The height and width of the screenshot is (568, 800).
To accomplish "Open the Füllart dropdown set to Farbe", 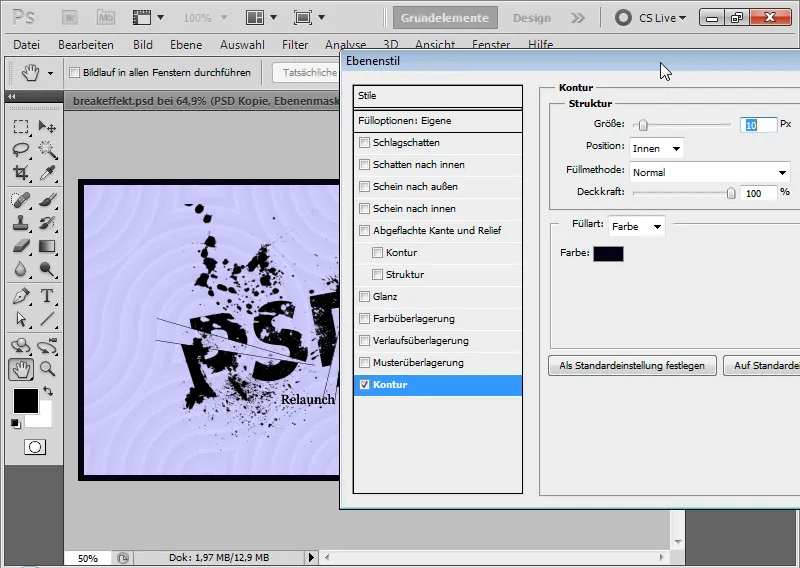I will [x=636, y=227].
